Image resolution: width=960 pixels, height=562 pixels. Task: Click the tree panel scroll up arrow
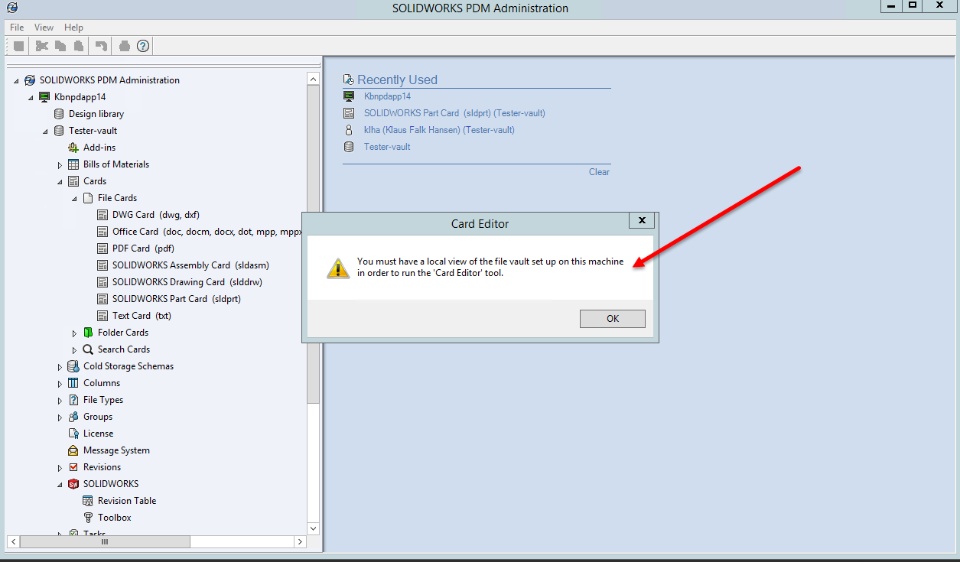pos(313,79)
